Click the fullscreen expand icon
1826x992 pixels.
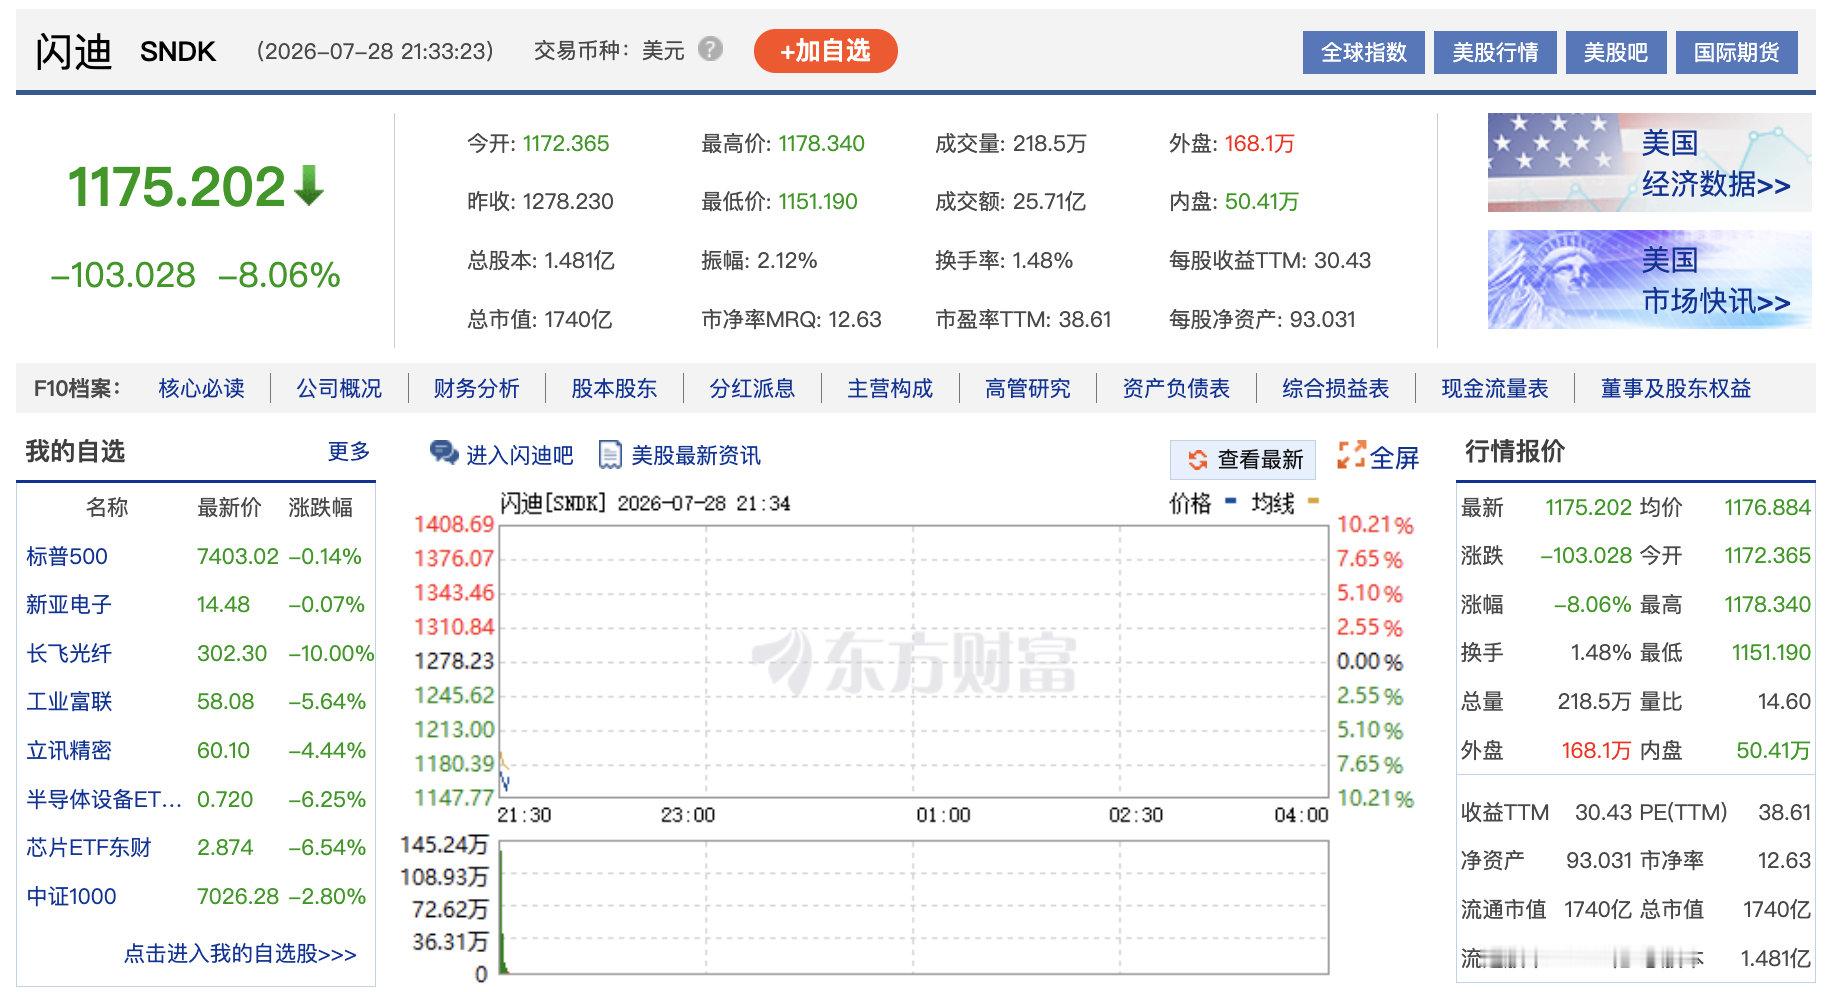[x=1351, y=455]
